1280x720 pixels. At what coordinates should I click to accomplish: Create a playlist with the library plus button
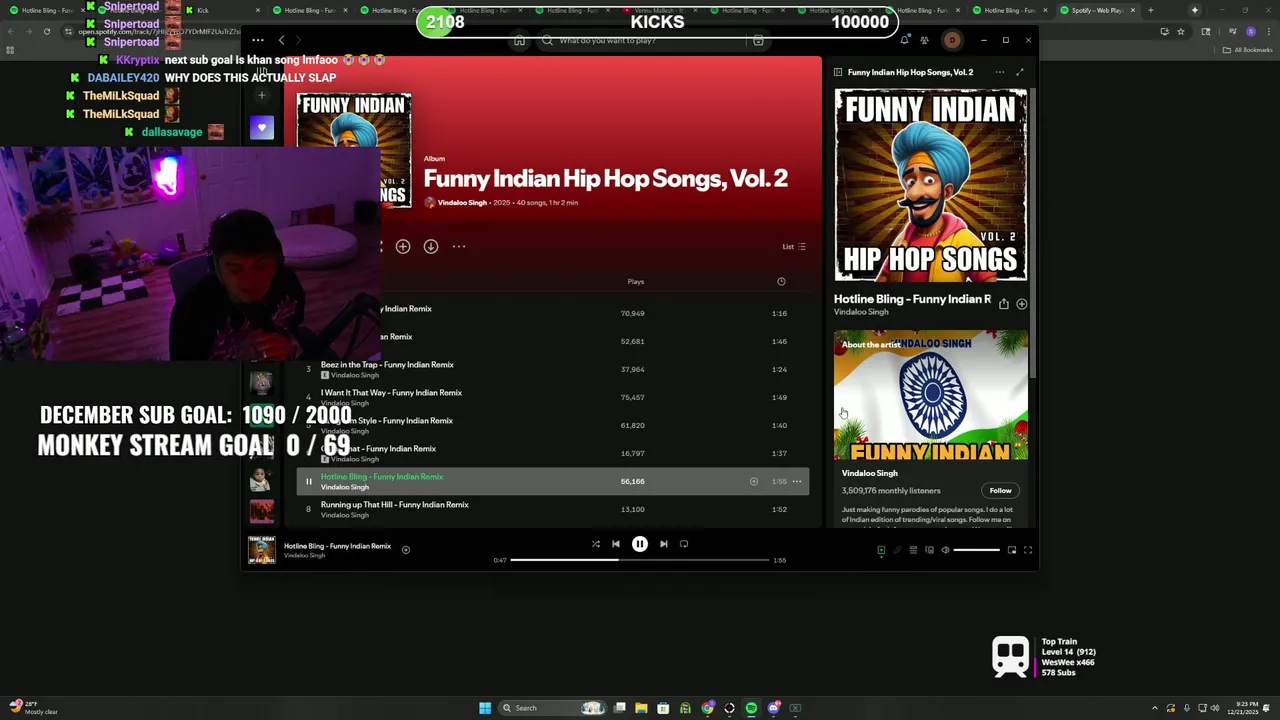click(262, 96)
